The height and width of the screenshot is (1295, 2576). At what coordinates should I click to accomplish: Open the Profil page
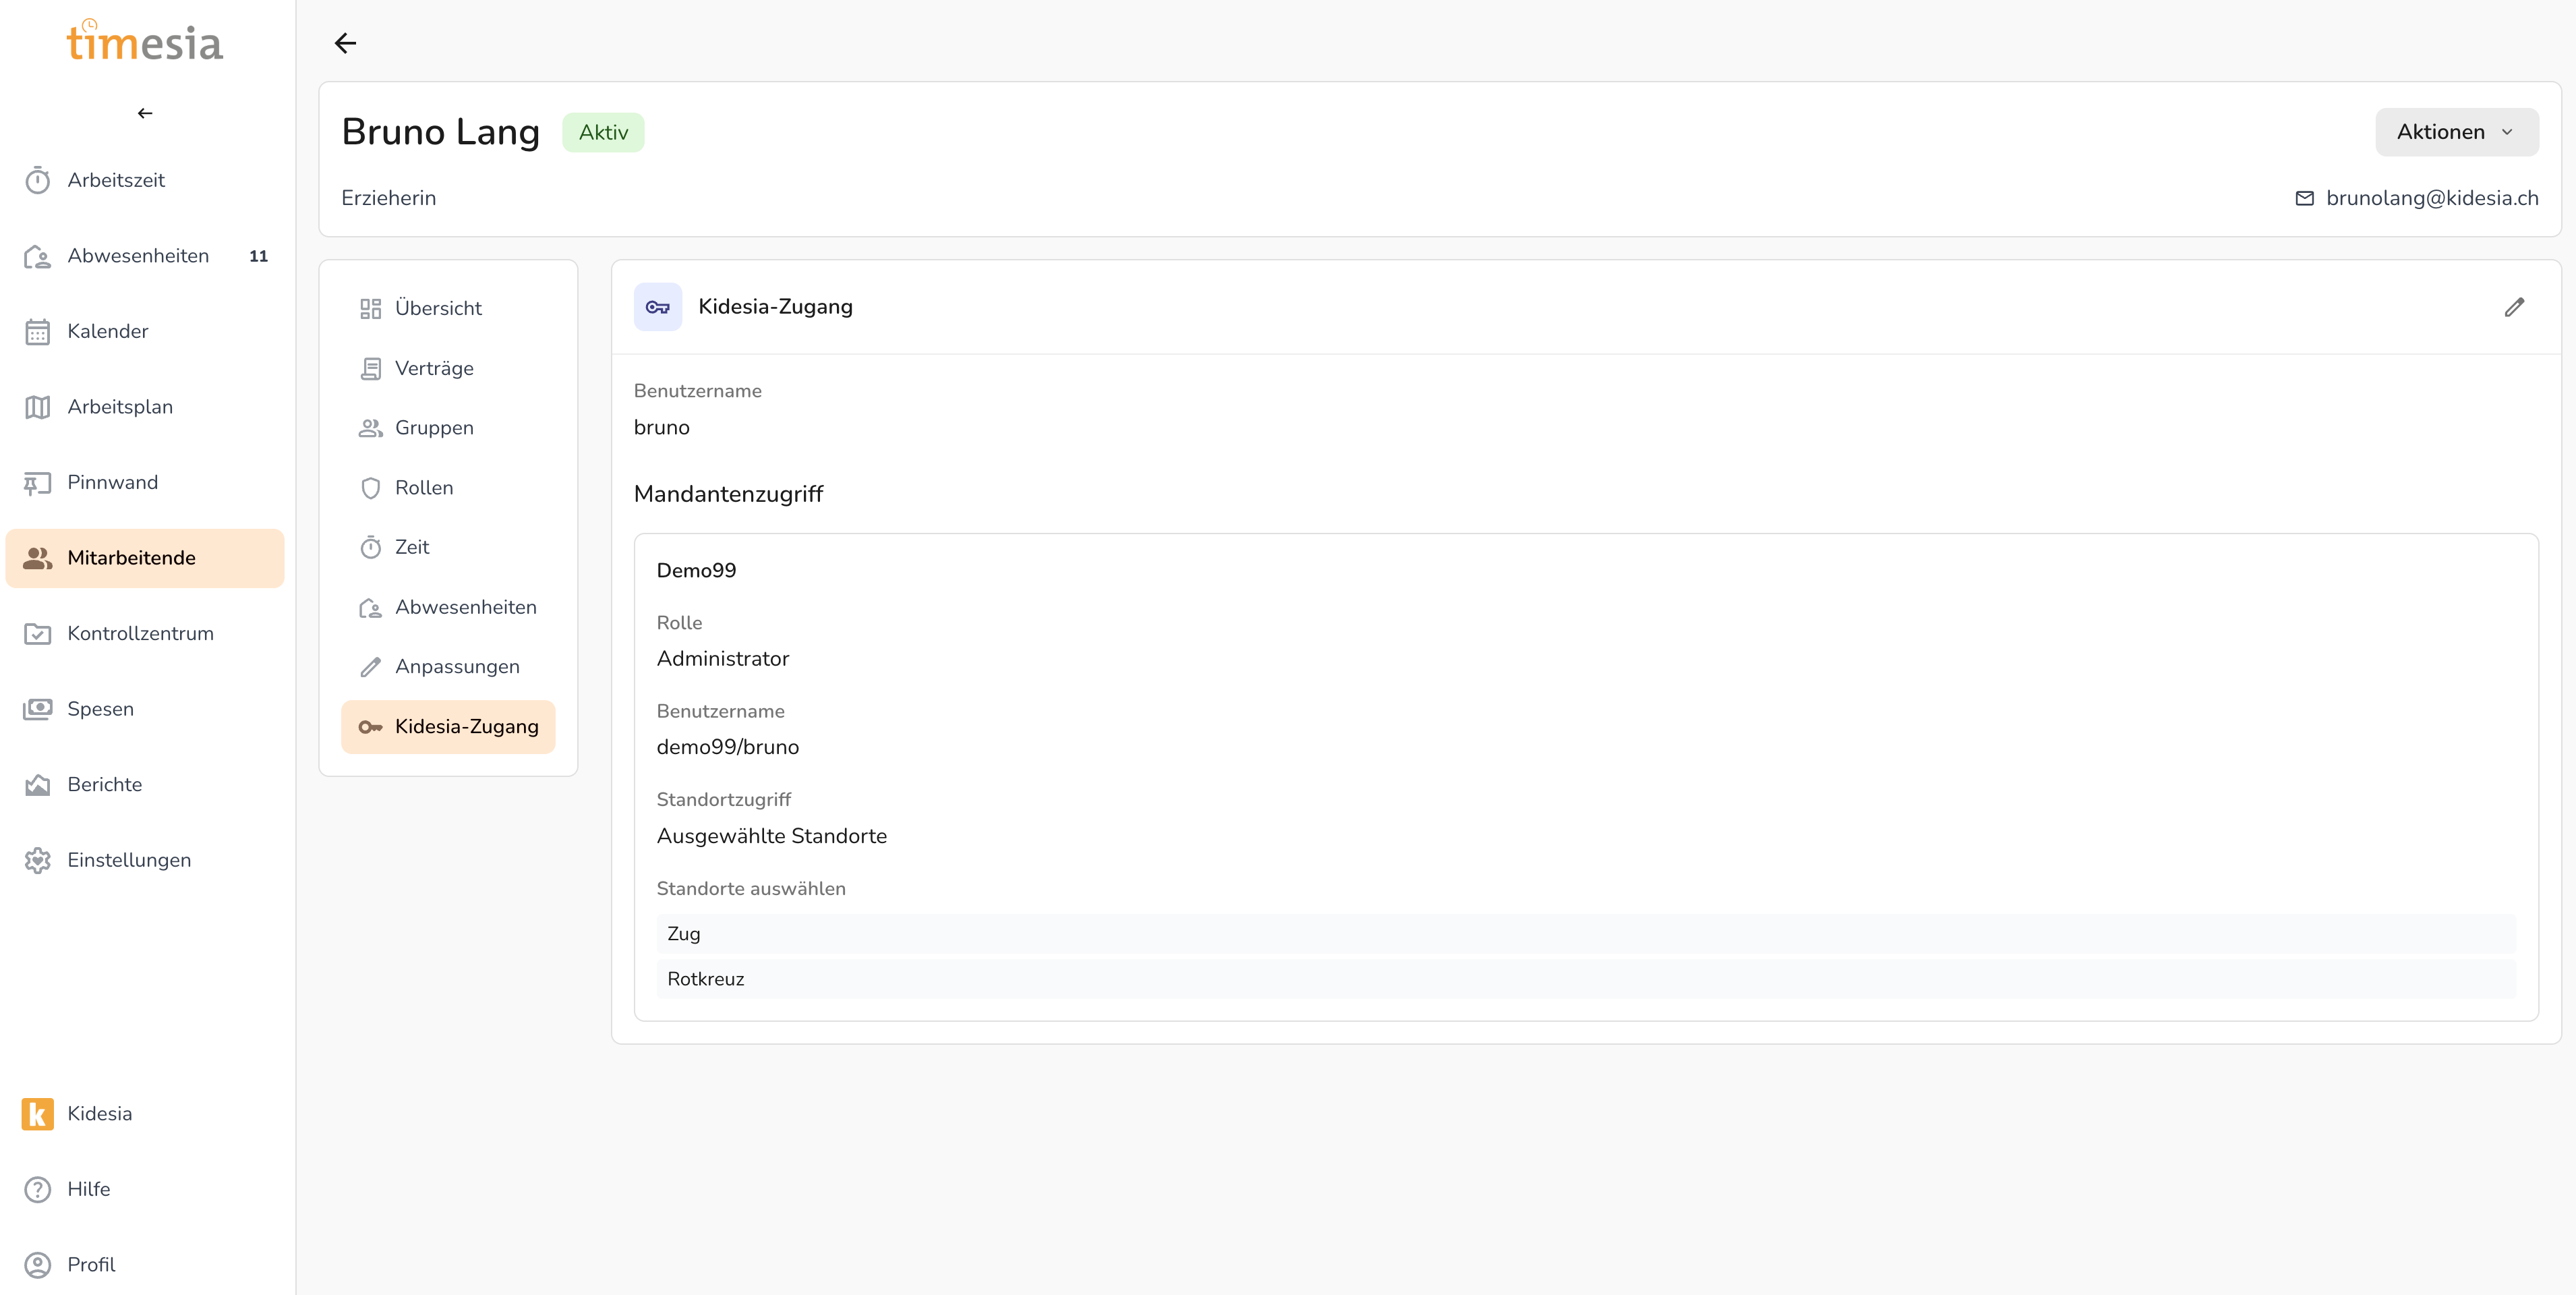pos(91,1264)
